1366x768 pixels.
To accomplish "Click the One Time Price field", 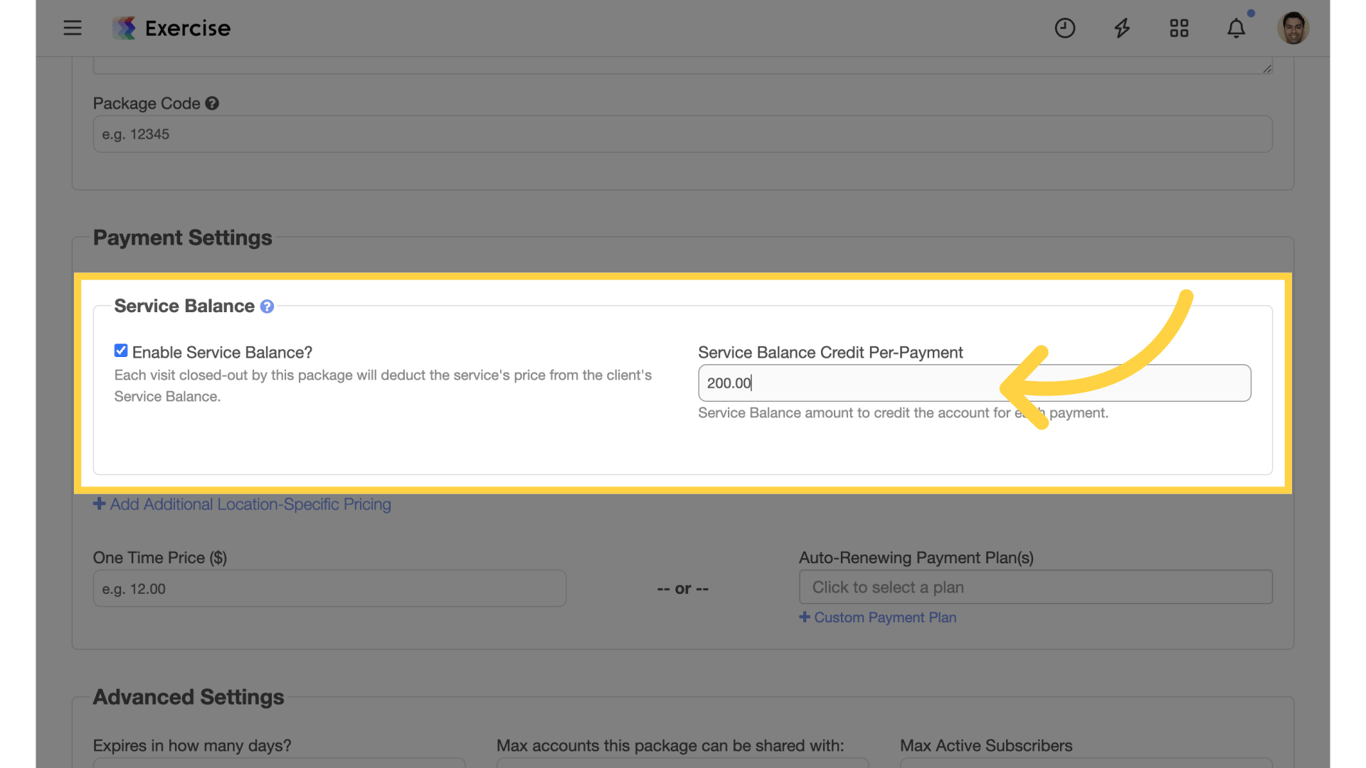I will point(329,588).
